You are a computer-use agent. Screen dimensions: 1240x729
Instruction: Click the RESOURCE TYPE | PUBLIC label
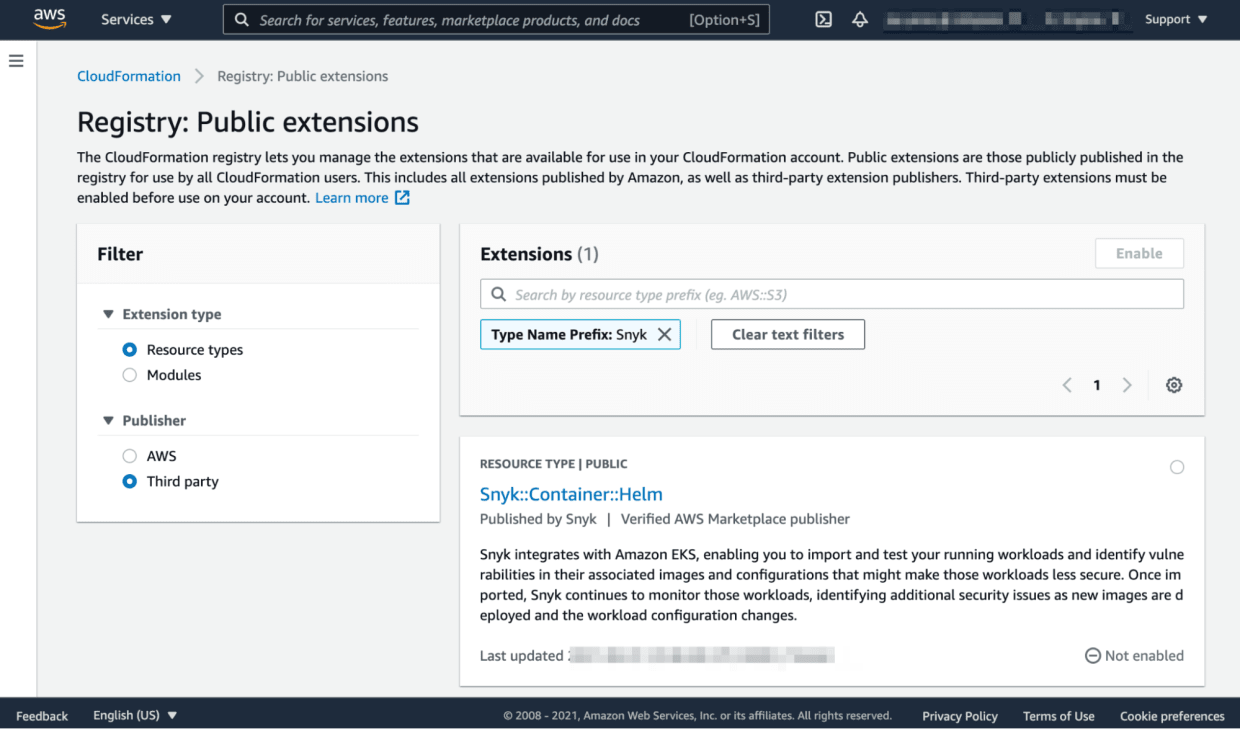[x=554, y=464]
